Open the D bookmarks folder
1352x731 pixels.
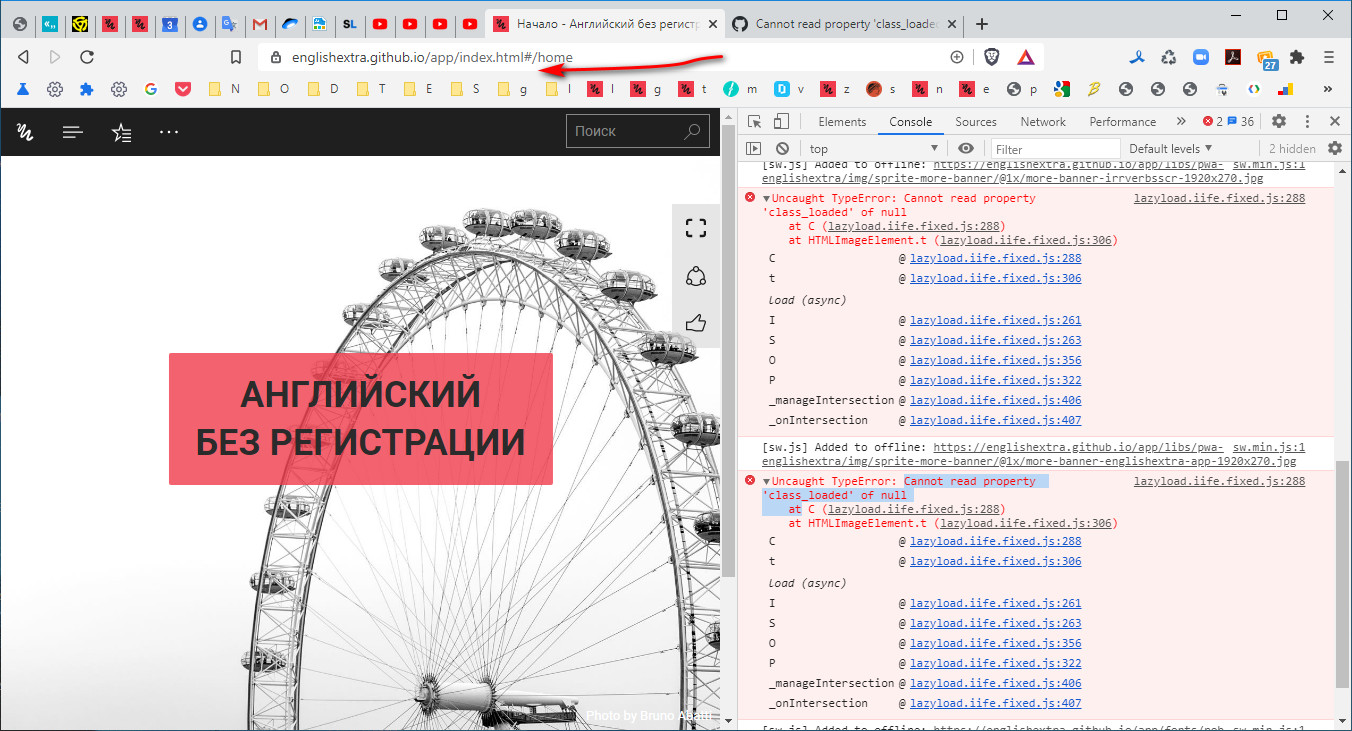pos(323,89)
